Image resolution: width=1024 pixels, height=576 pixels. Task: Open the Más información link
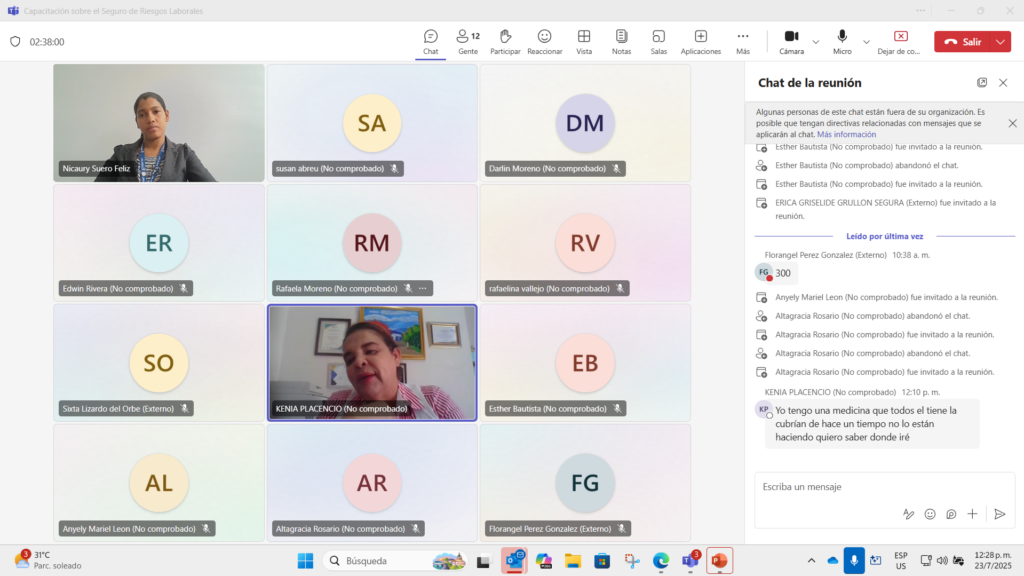(846, 135)
